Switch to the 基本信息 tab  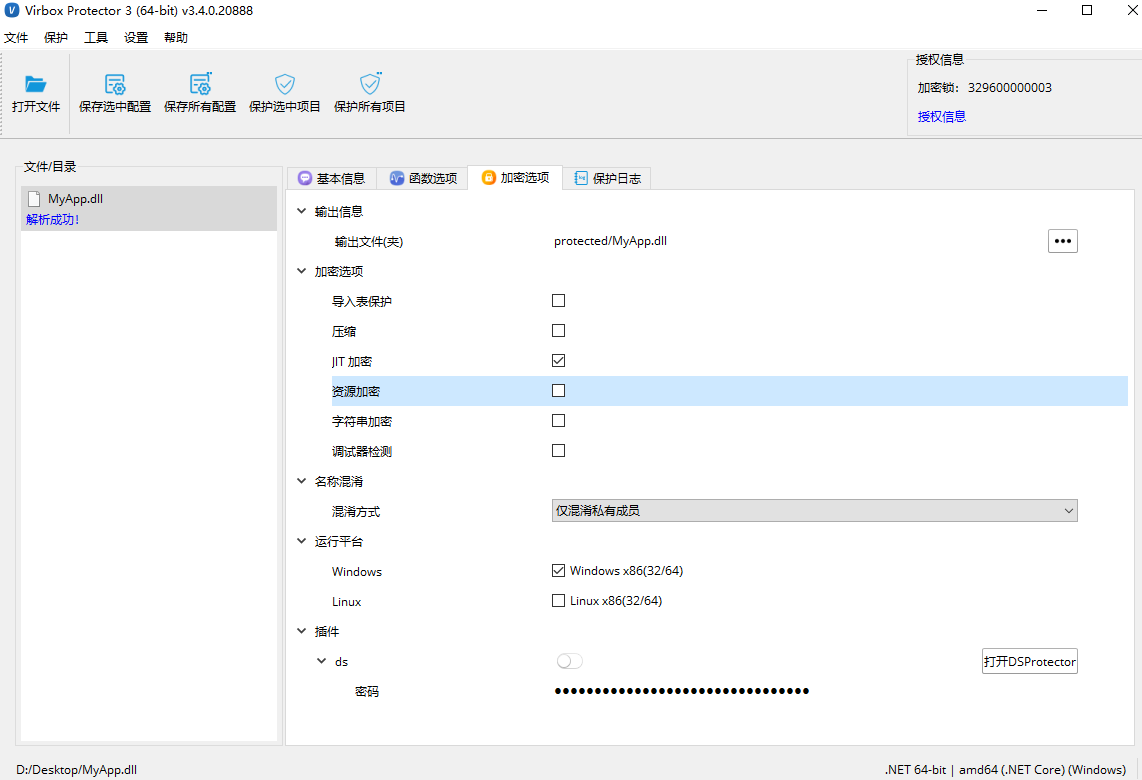tap(332, 178)
